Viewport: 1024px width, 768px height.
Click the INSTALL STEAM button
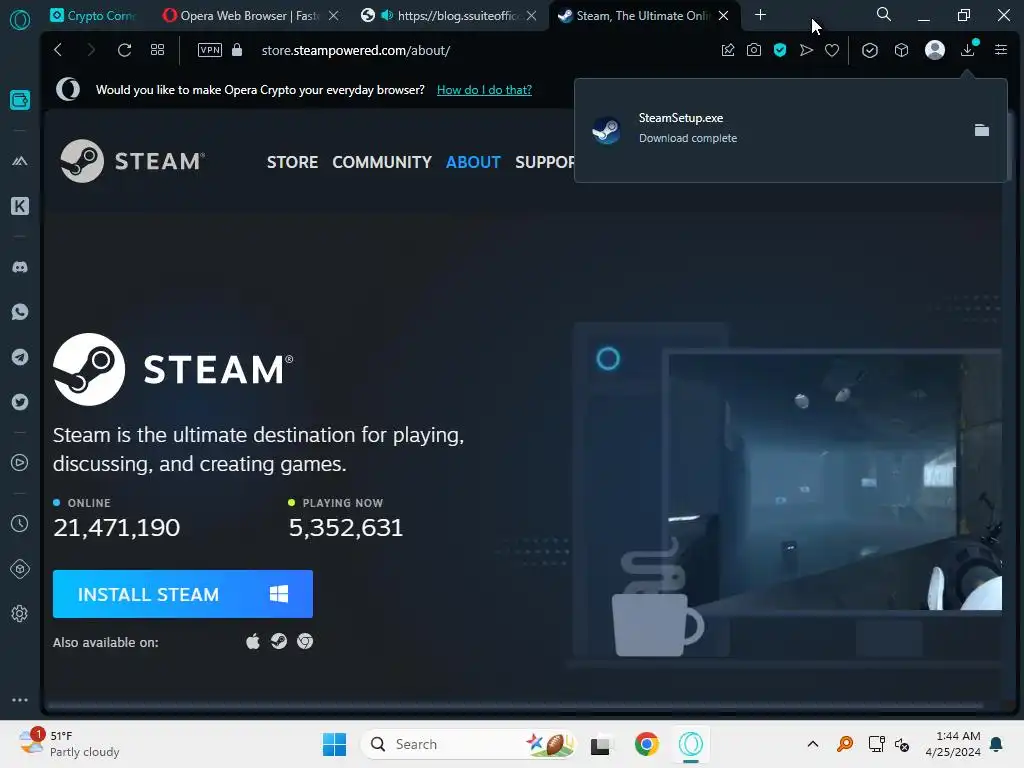[183, 594]
